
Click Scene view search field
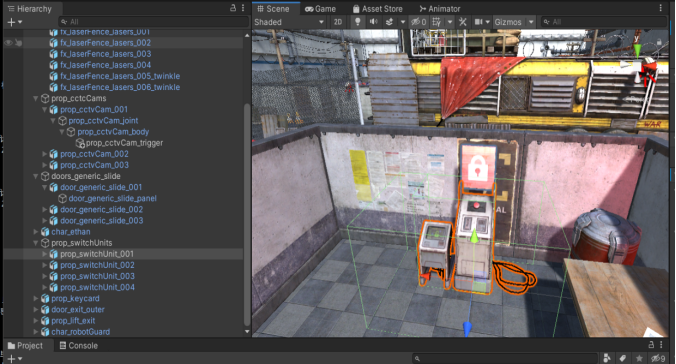tap(604, 22)
